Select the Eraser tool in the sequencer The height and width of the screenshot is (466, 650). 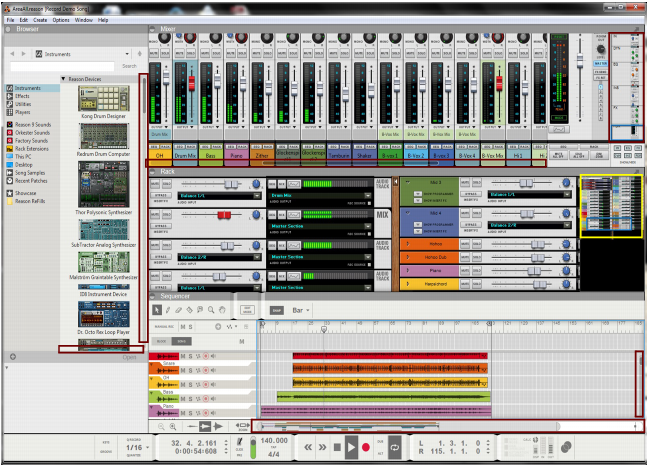click(x=180, y=311)
